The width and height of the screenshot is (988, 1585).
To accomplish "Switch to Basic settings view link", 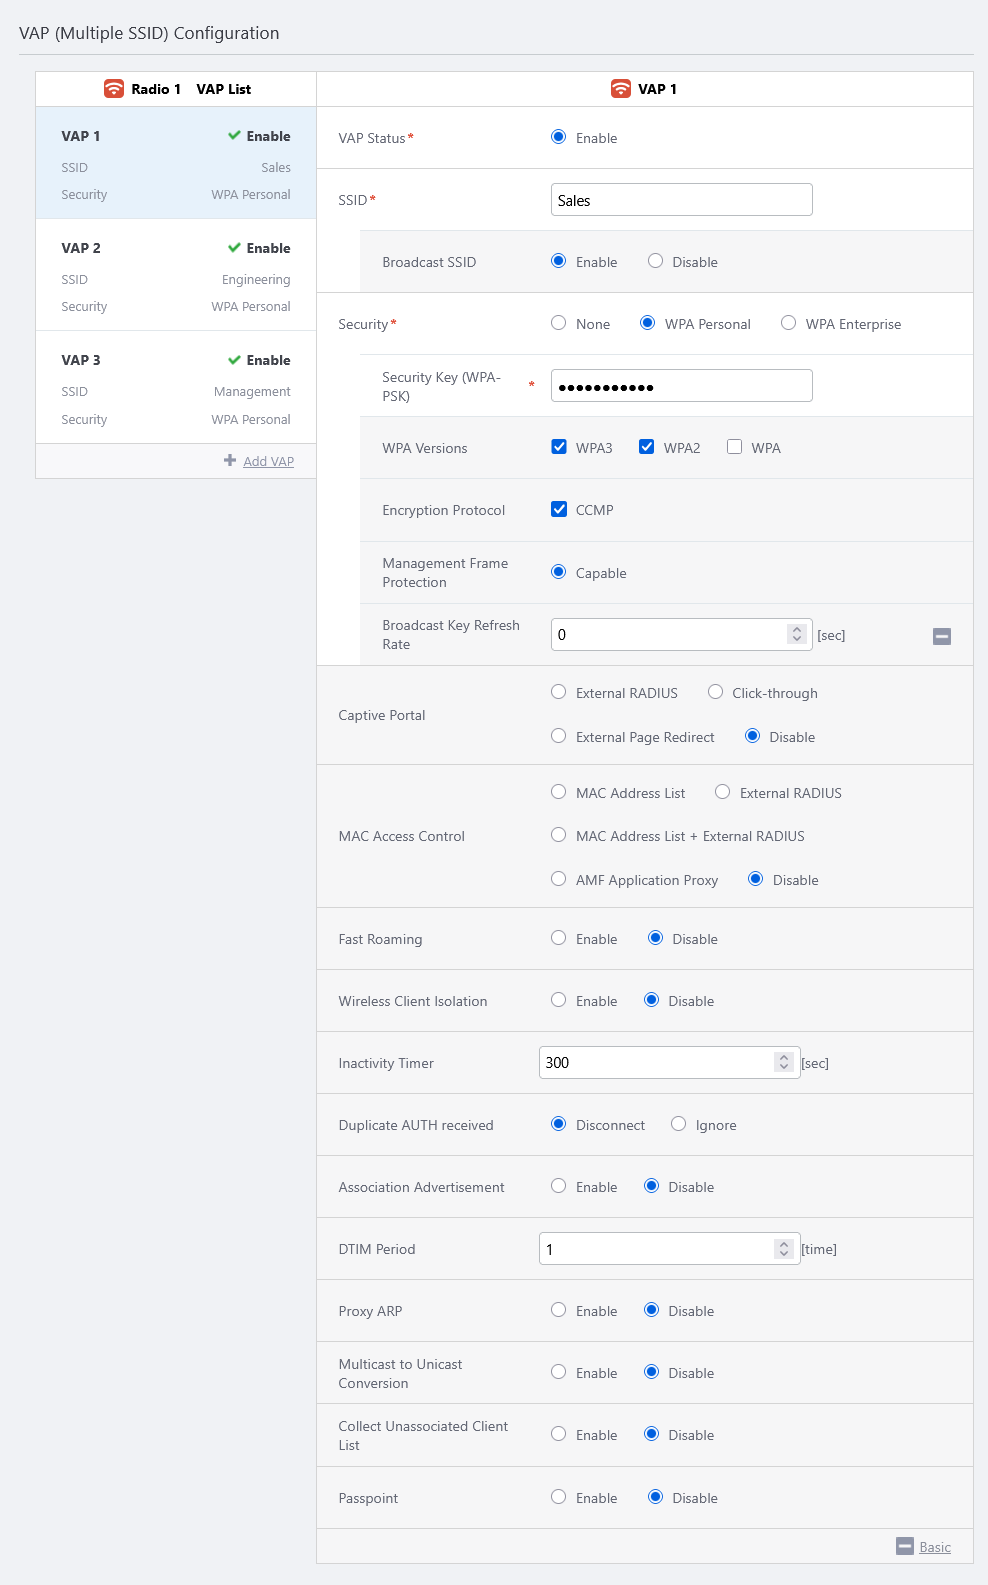I will coord(935,1547).
